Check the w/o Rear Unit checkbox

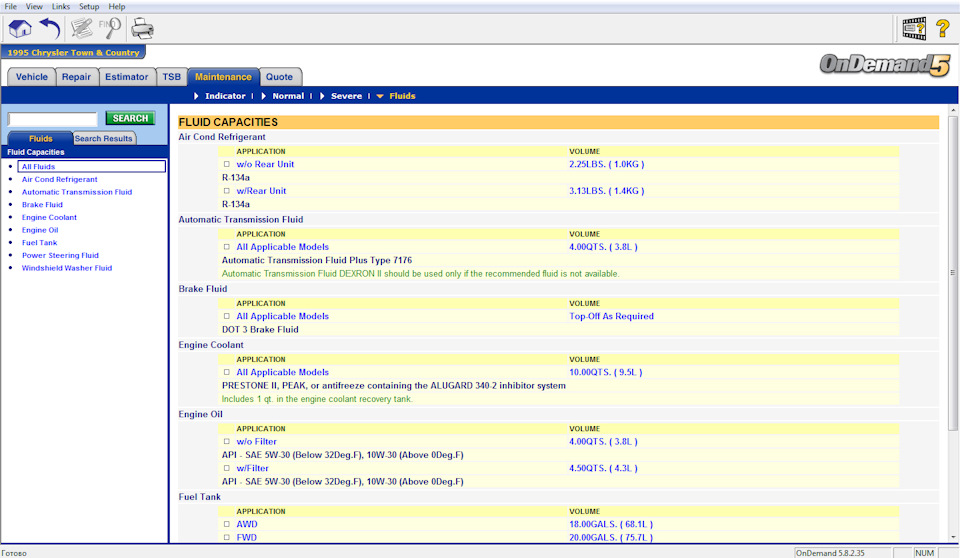tap(227, 164)
